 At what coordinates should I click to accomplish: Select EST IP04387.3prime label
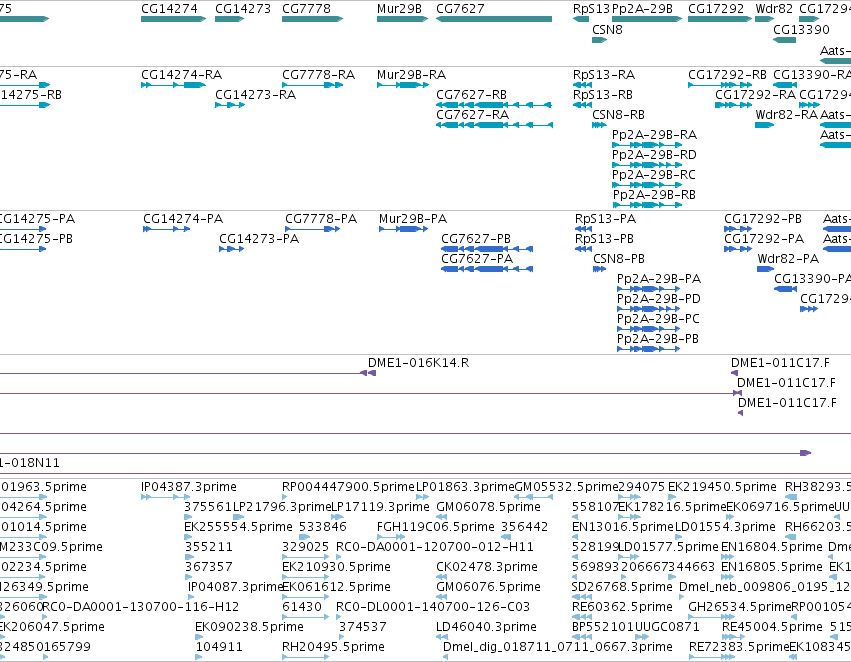(188, 487)
